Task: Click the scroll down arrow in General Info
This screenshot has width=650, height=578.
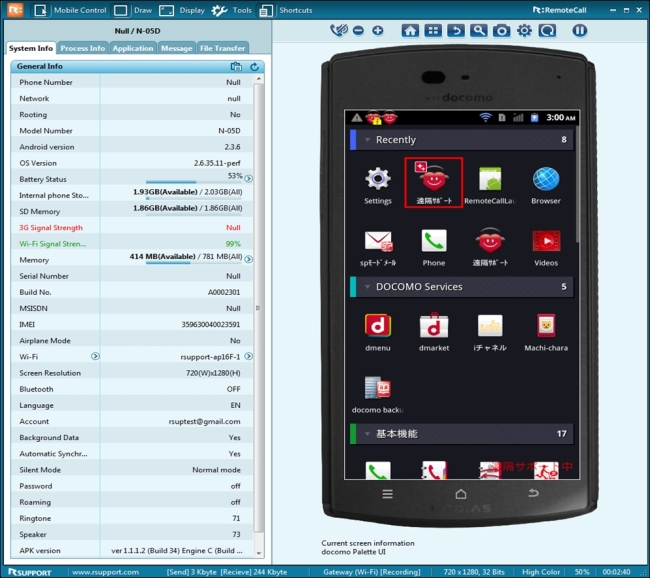Action: coord(259,553)
